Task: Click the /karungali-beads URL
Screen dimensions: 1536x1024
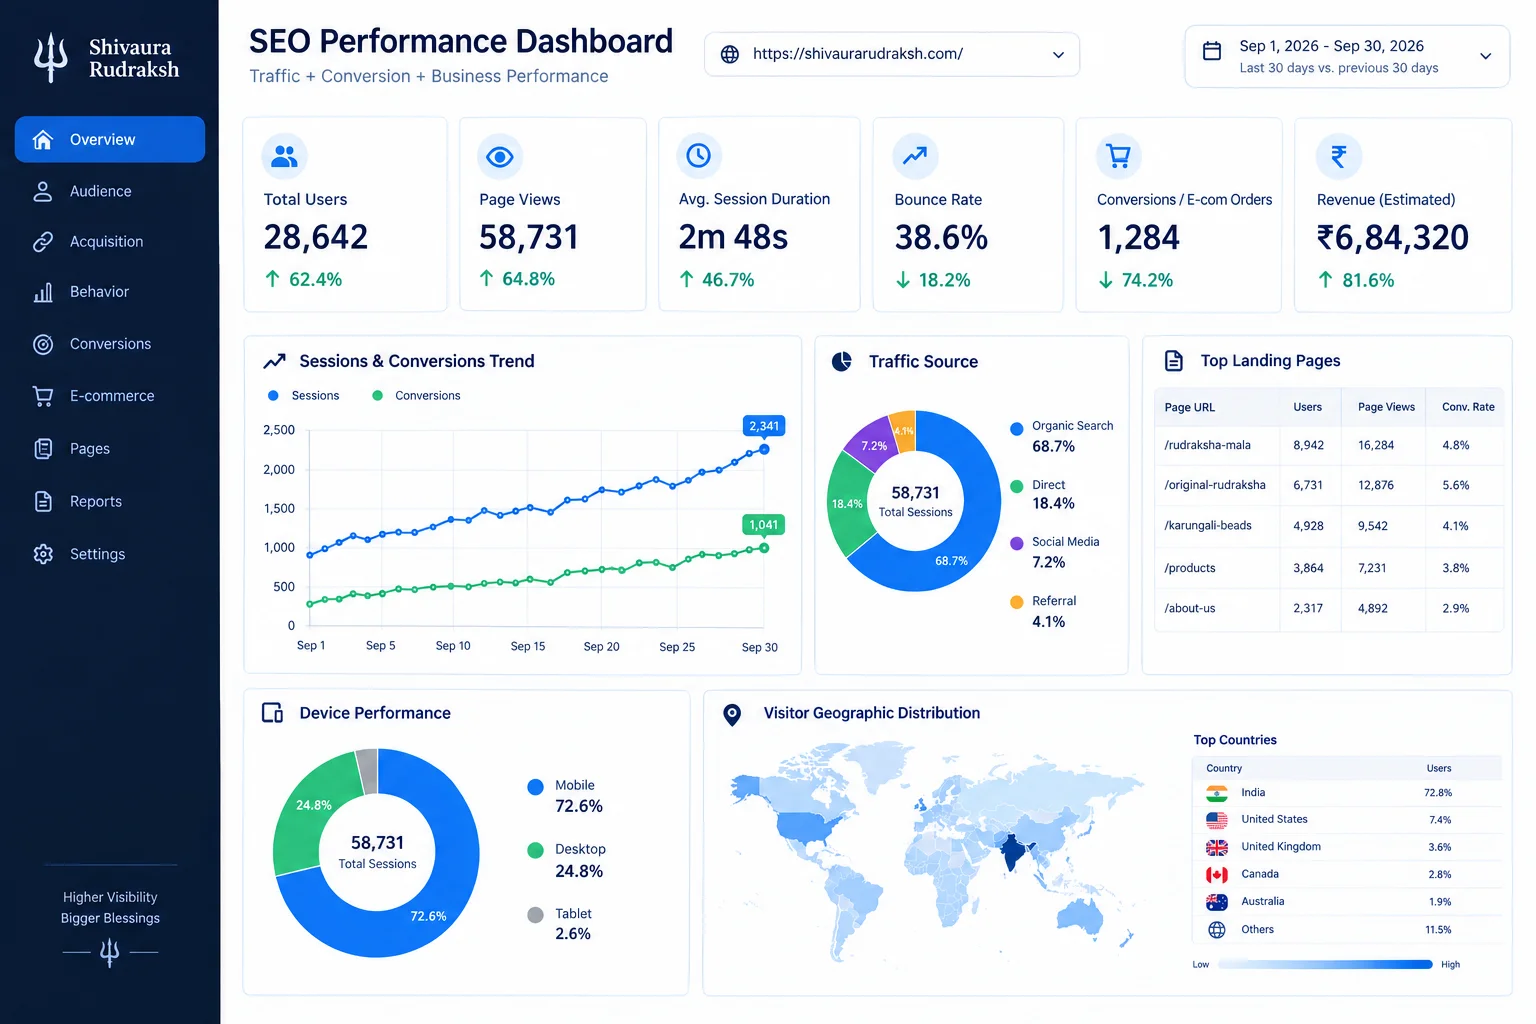Action: (1208, 526)
